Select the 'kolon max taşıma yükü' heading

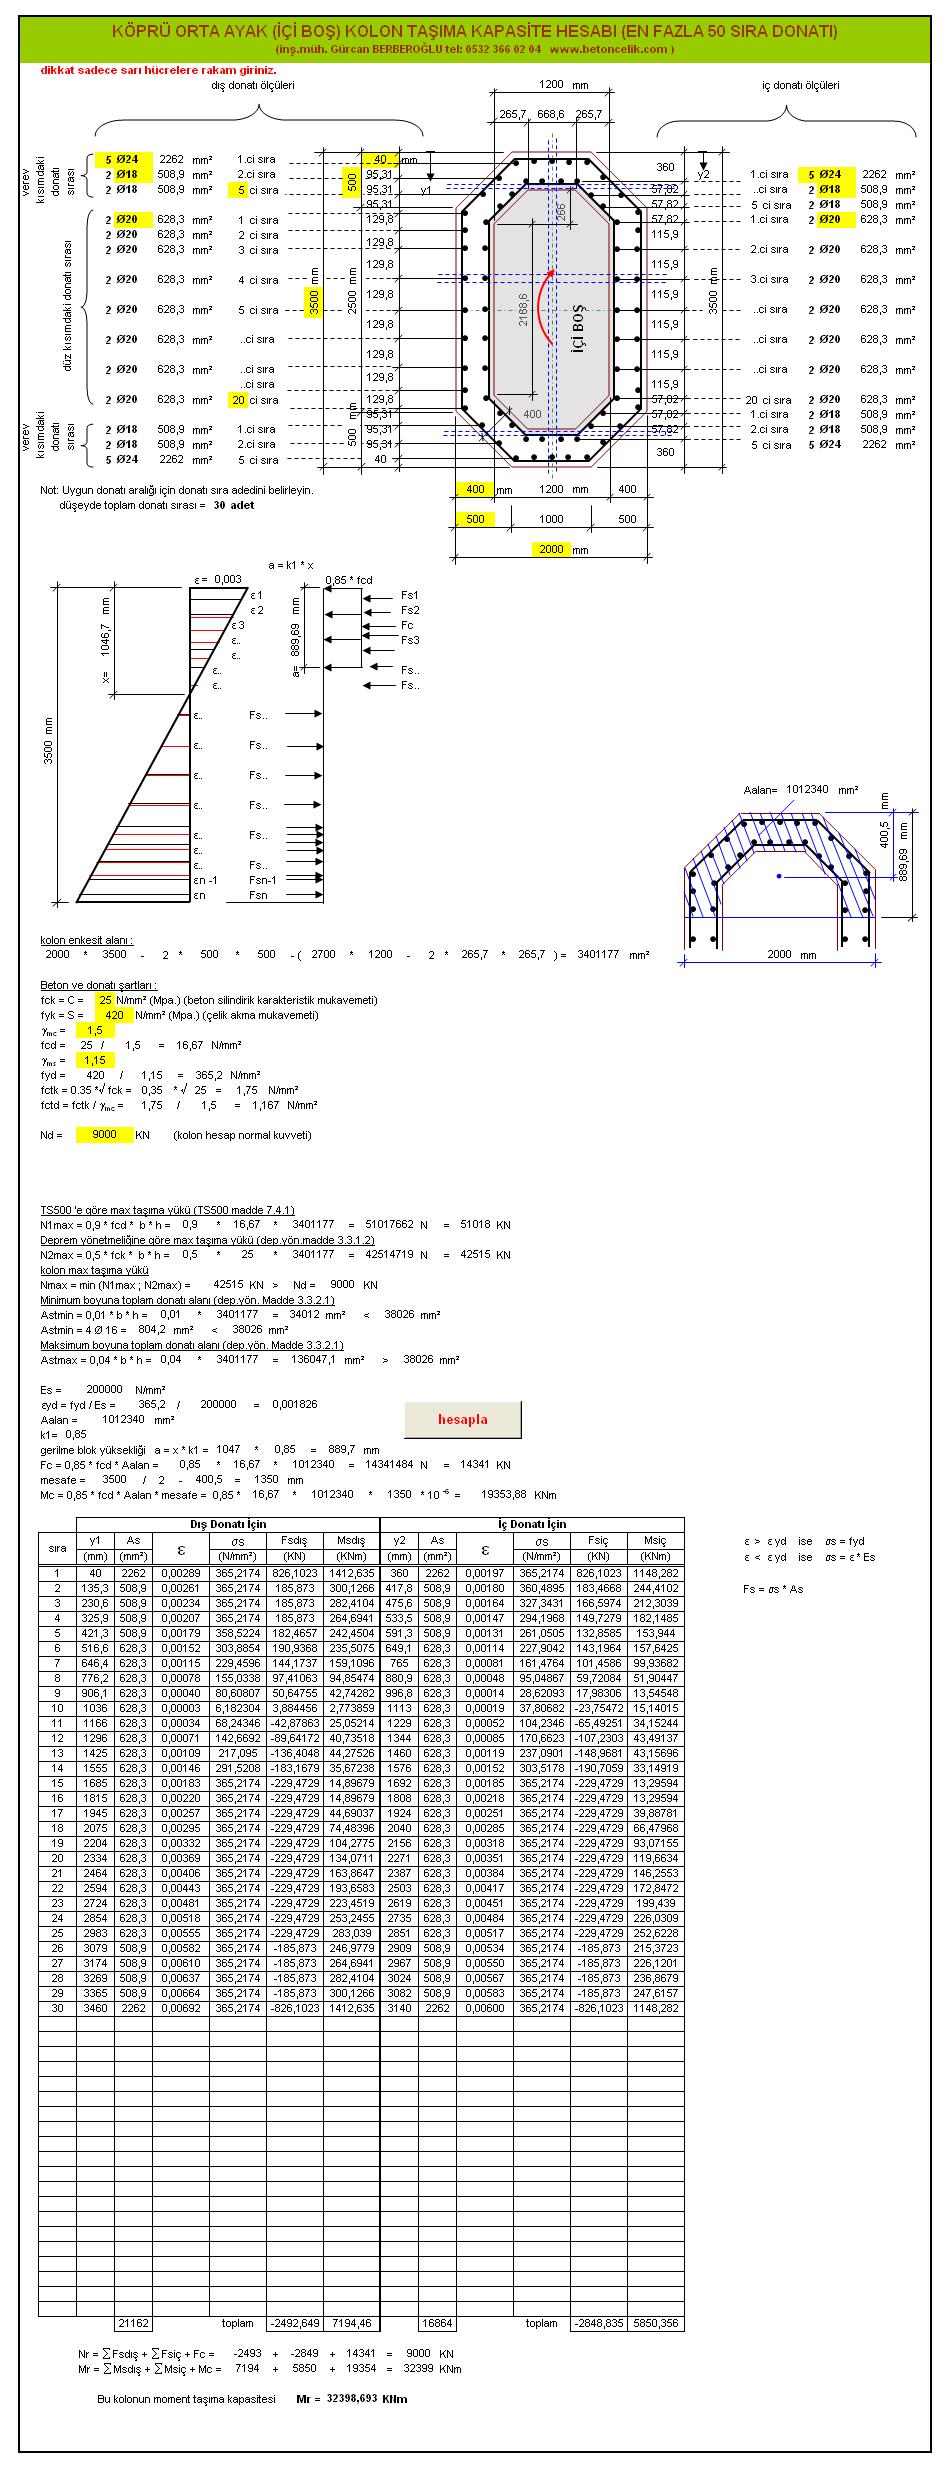pyautogui.click(x=94, y=1270)
